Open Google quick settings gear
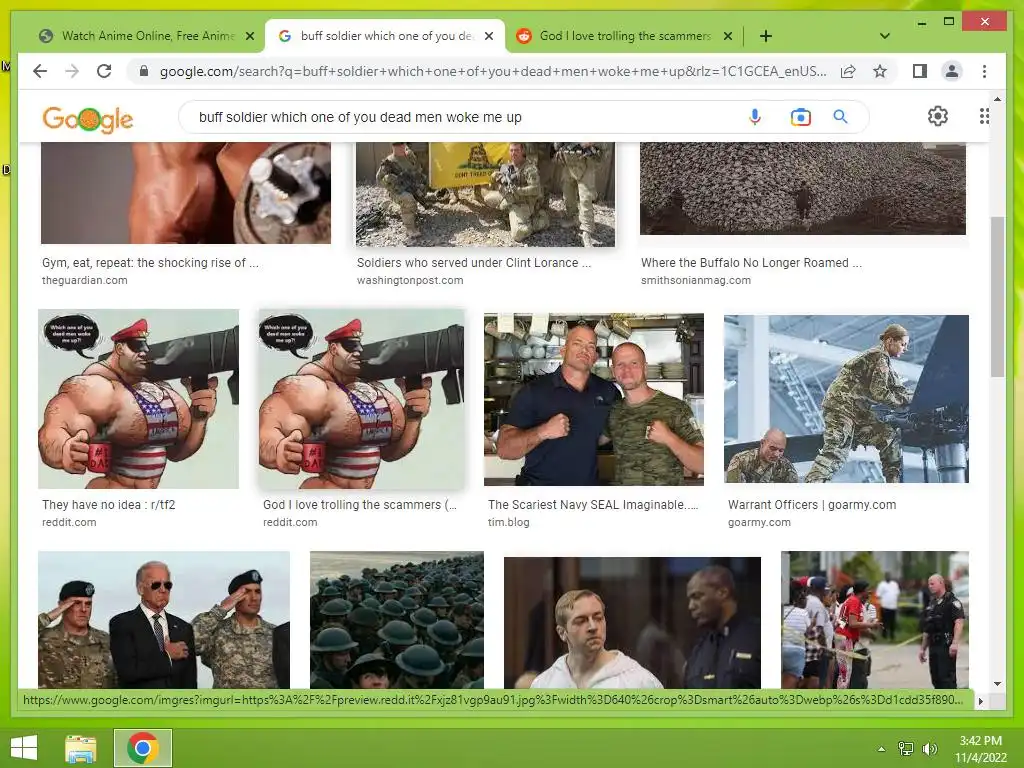The width and height of the screenshot is (1024, 768). pos(938,116)
